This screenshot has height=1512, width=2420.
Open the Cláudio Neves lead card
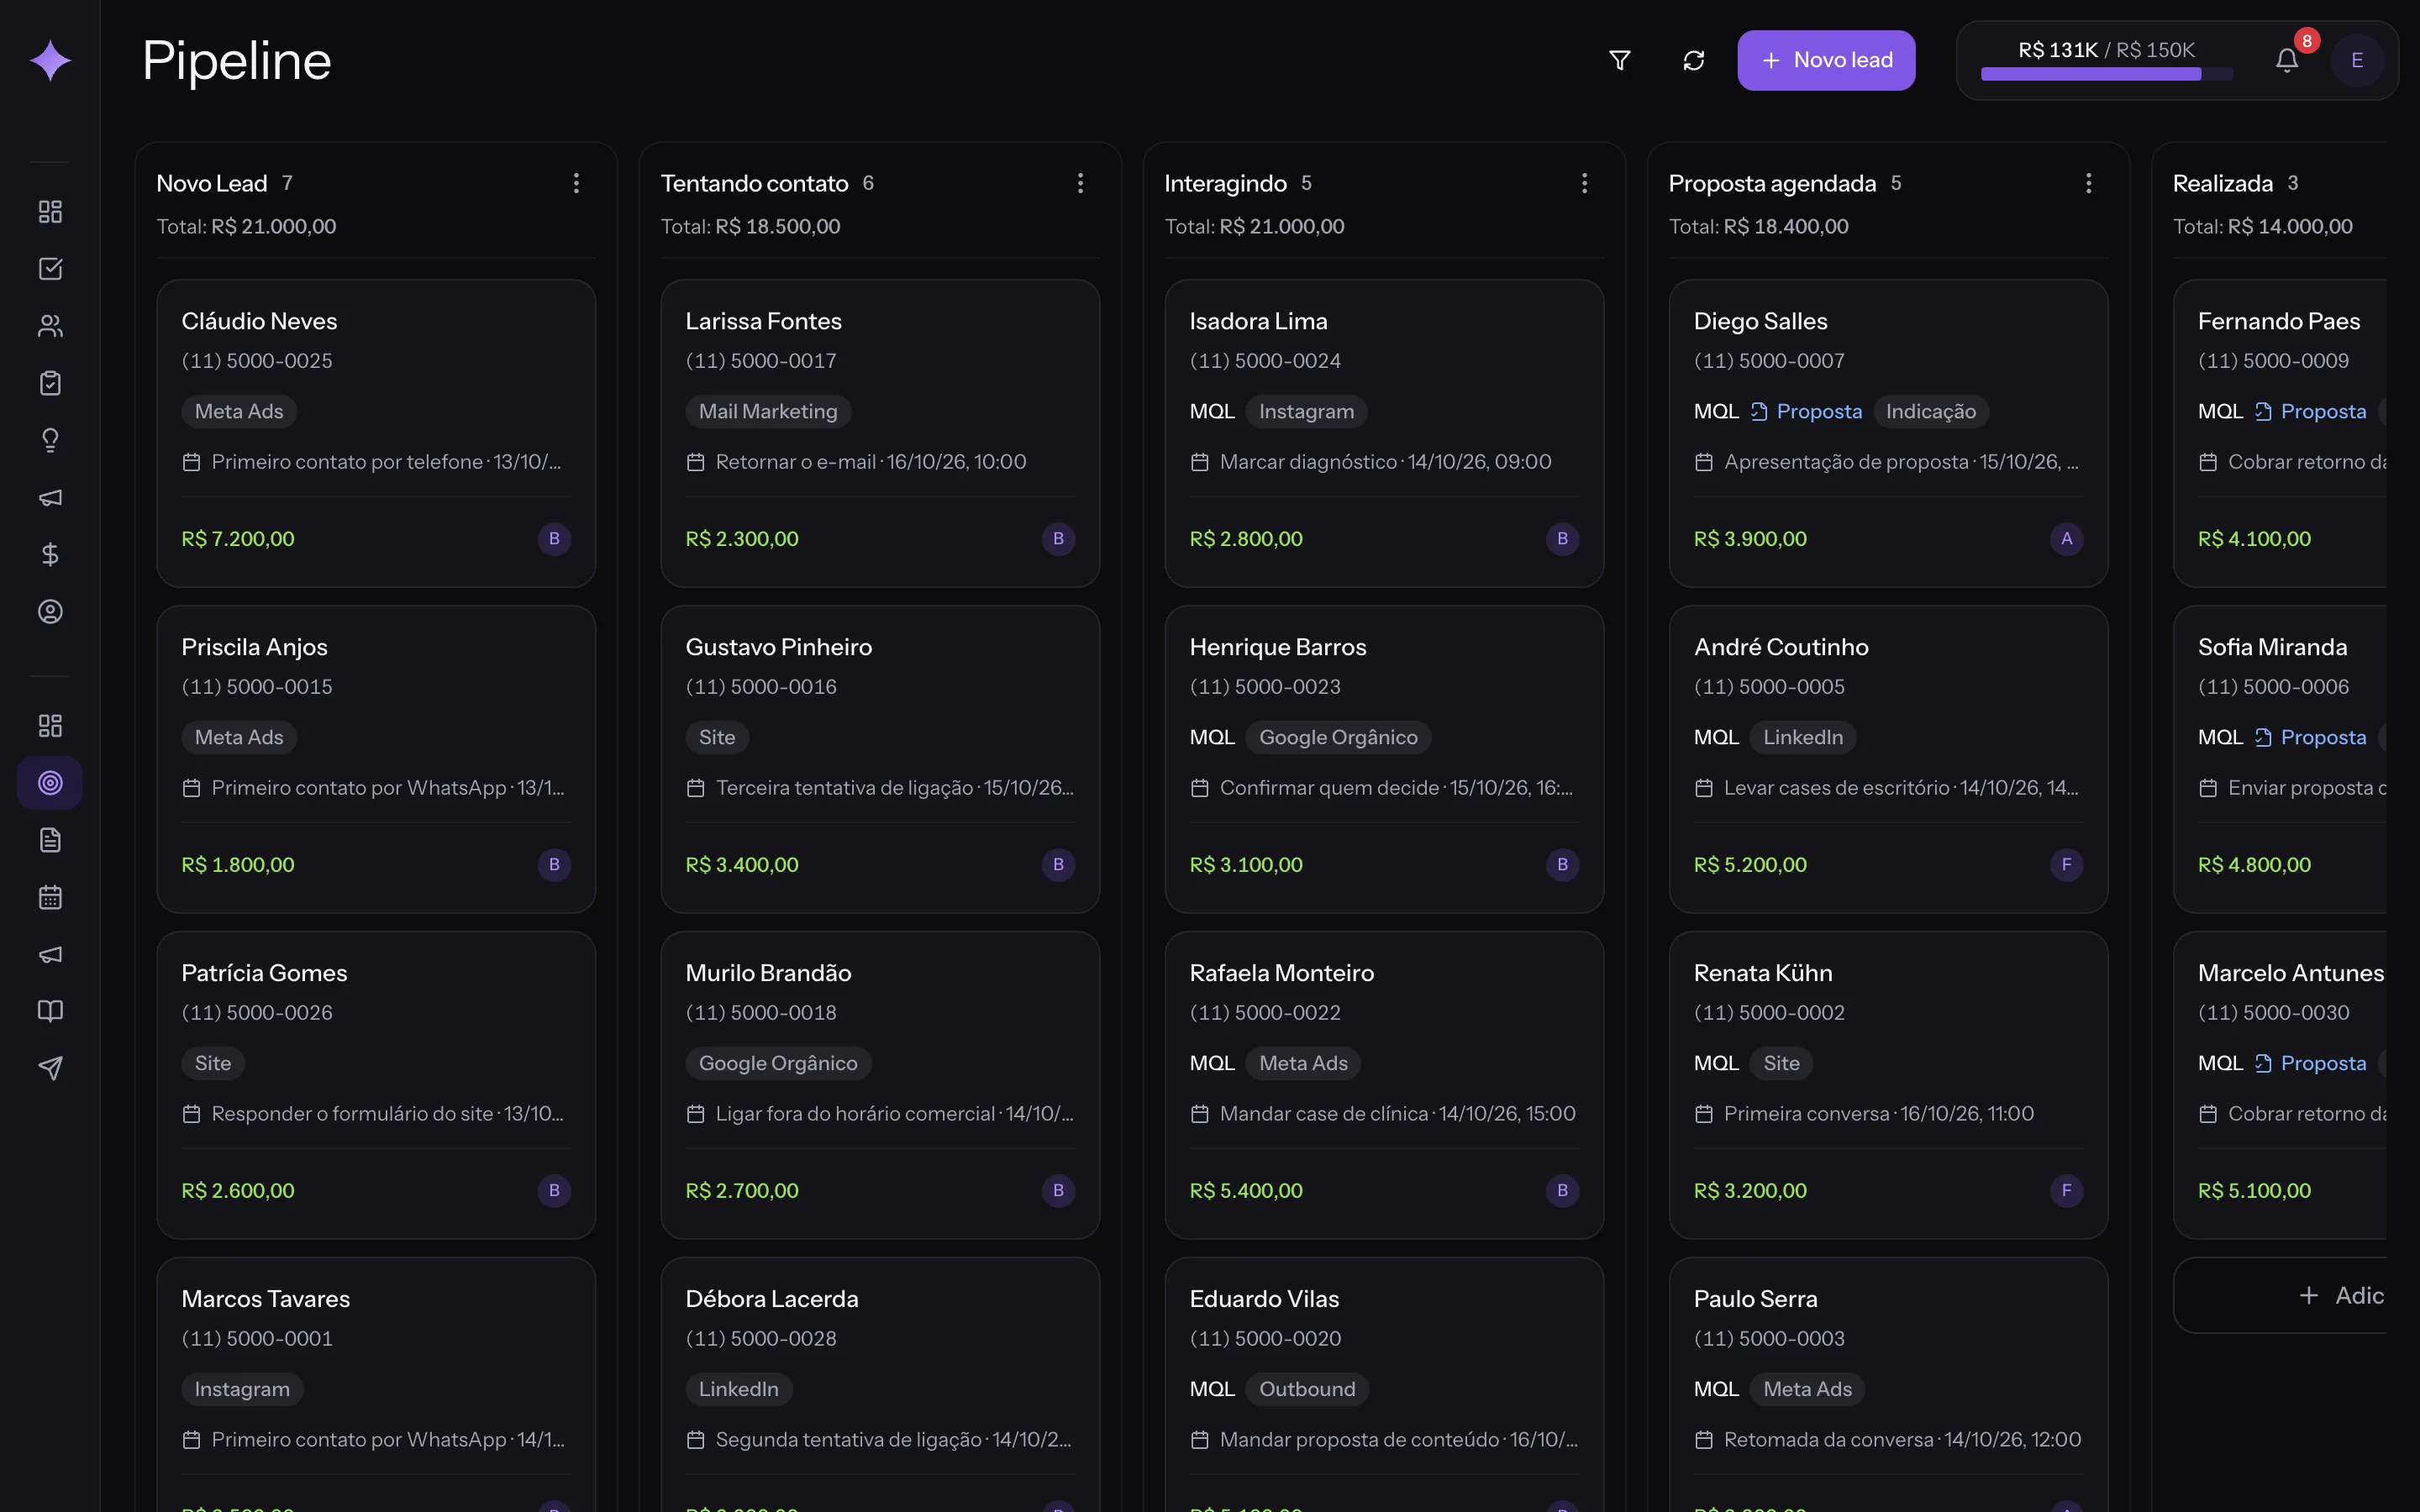376,433
